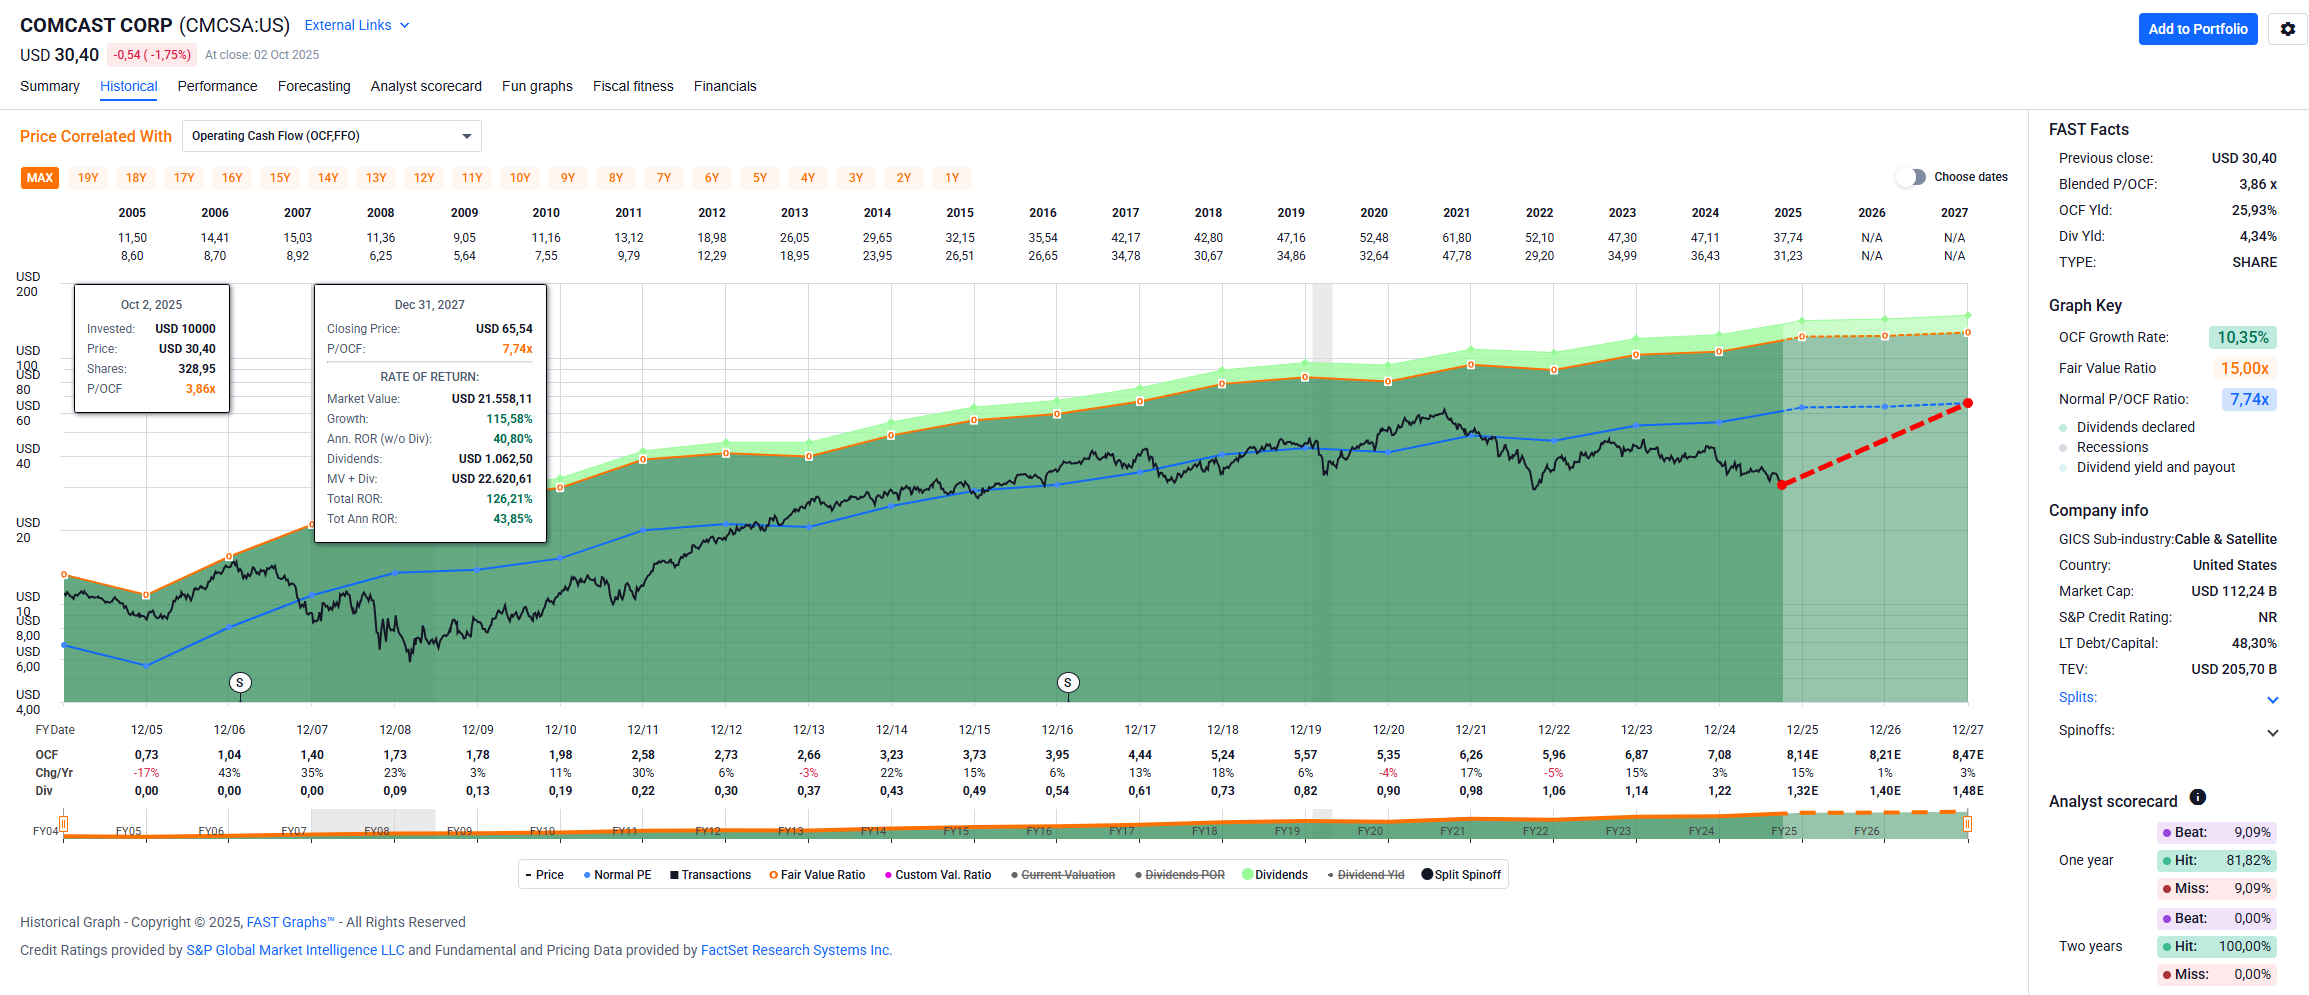This screenshot has width=2309, height=995.
Task: Click the Analyst scorecard info icon
Action: point(2197,797)
